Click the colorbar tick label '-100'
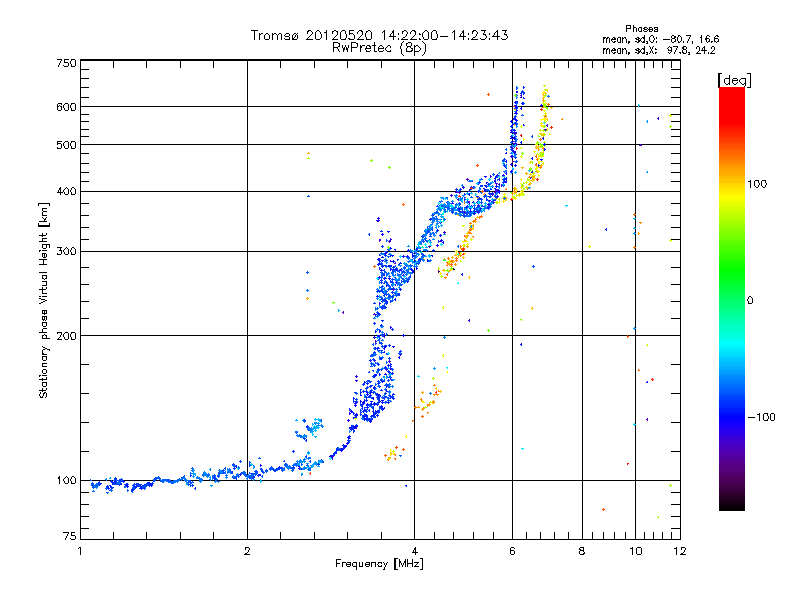Screen dimensions: 800x600 (x=761, y=417)
